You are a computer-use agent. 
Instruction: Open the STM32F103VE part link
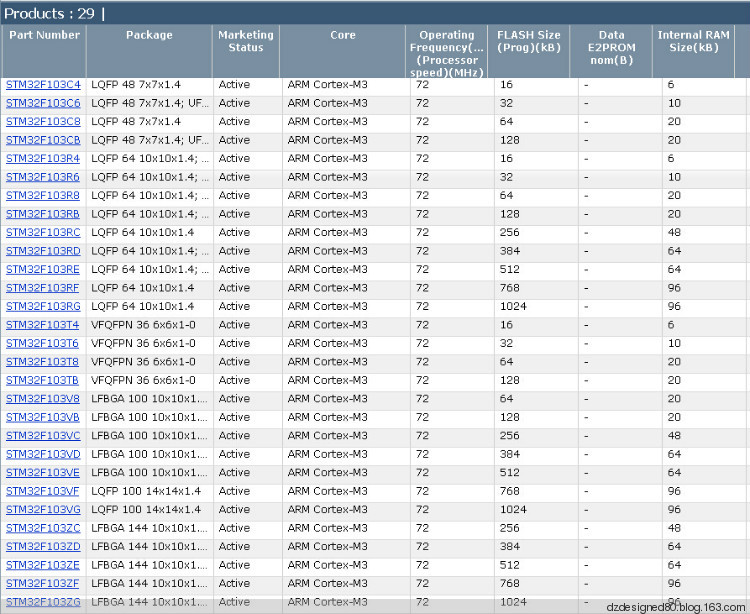point(43,473)
